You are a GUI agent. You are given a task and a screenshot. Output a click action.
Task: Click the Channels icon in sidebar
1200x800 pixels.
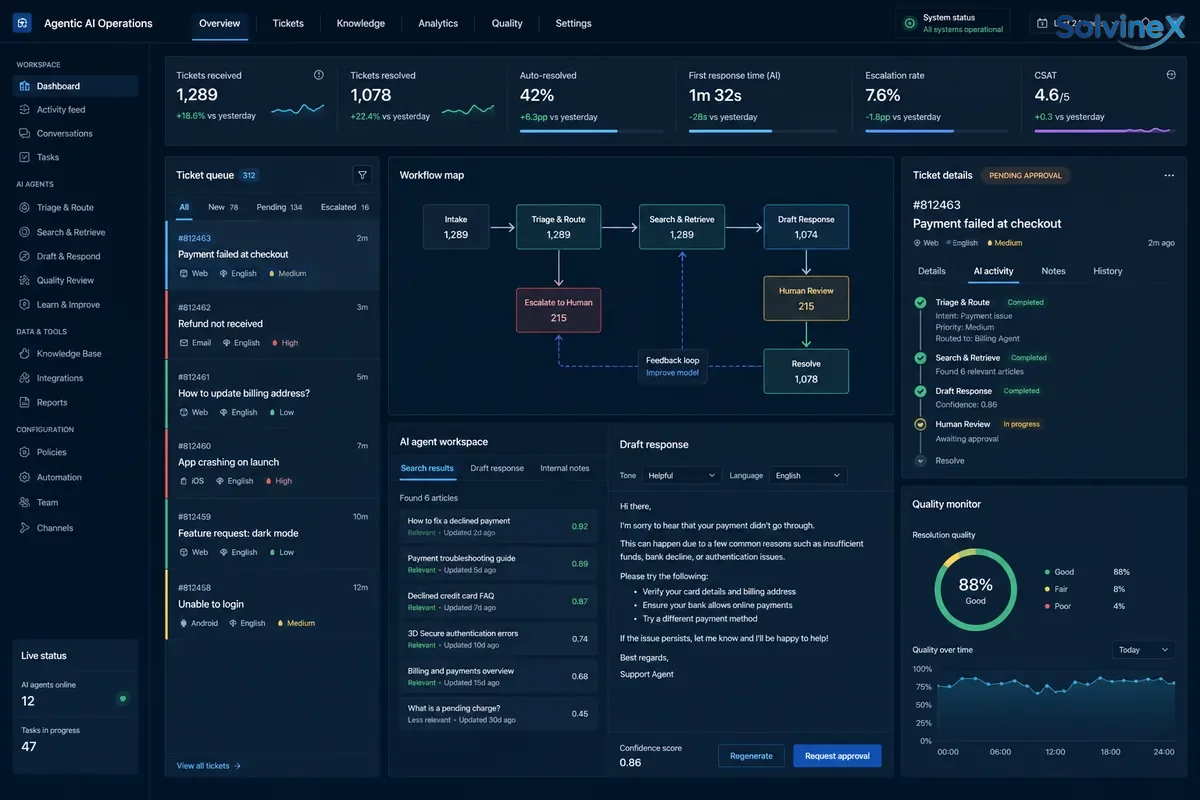coord(25,528)
